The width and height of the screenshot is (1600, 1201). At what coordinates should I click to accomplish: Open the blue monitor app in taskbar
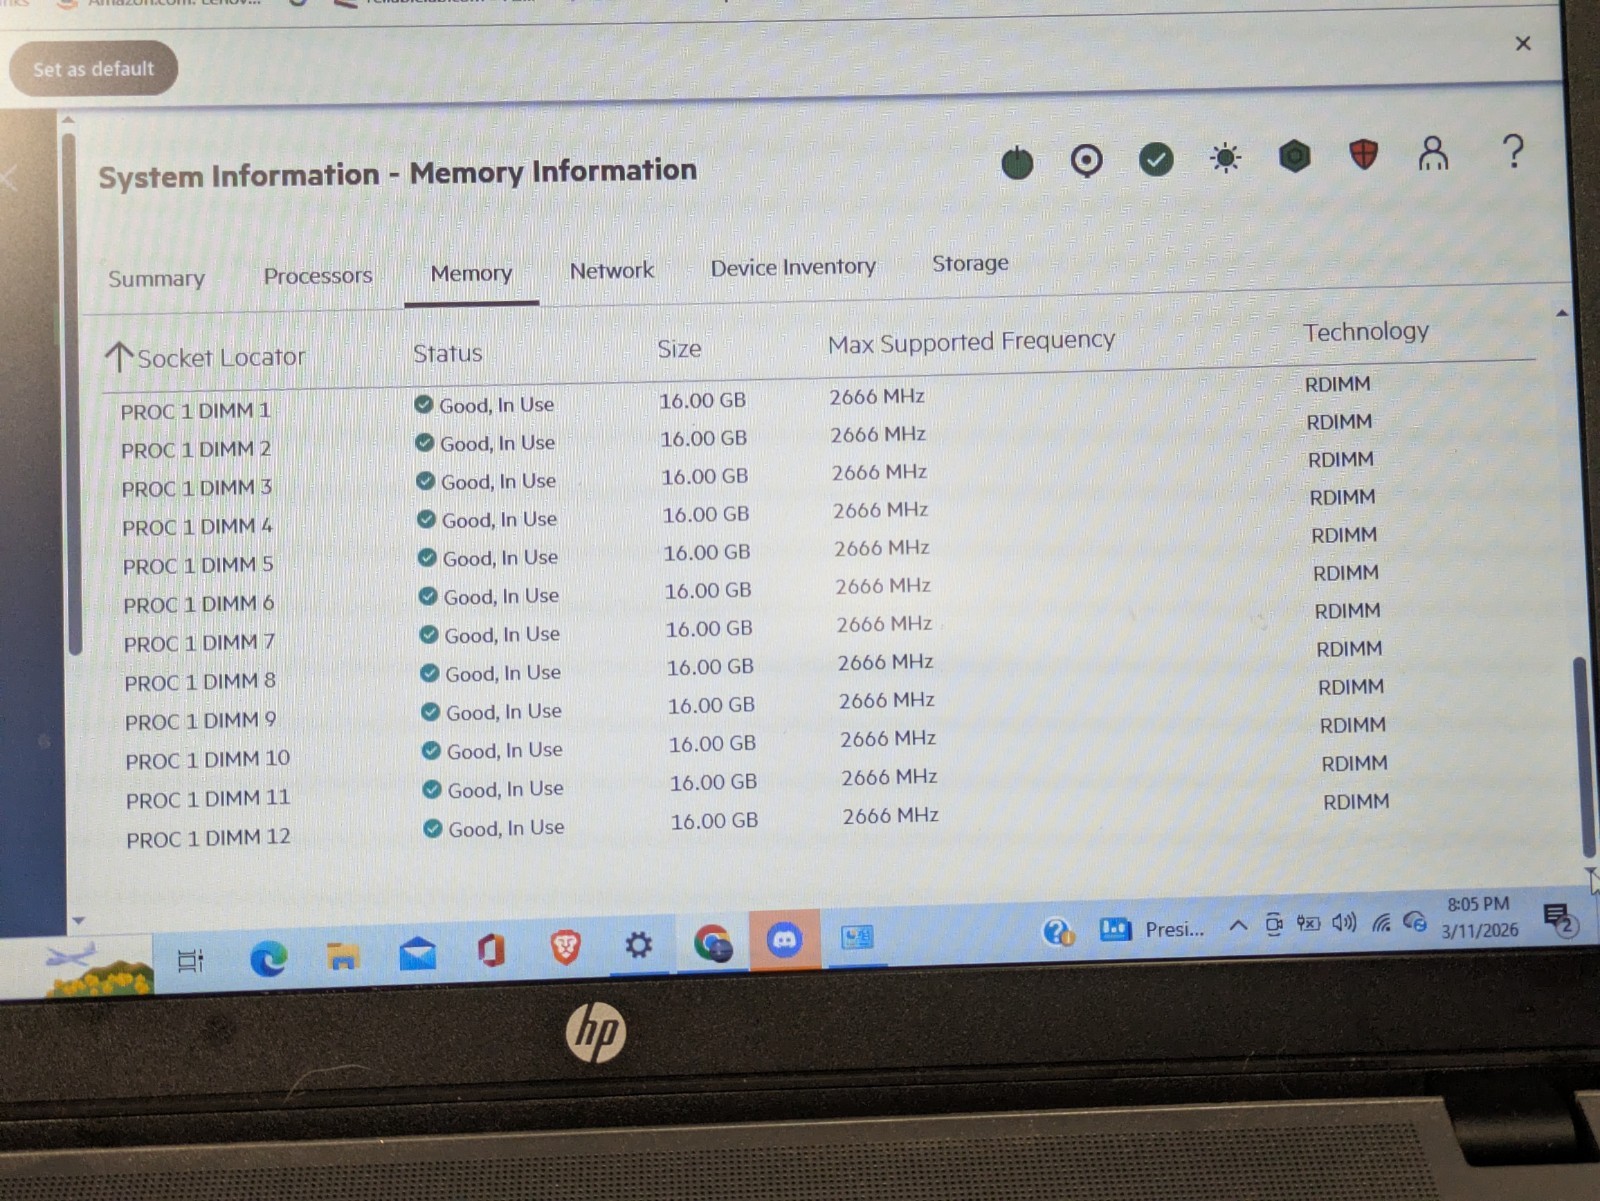coord(857,937)
